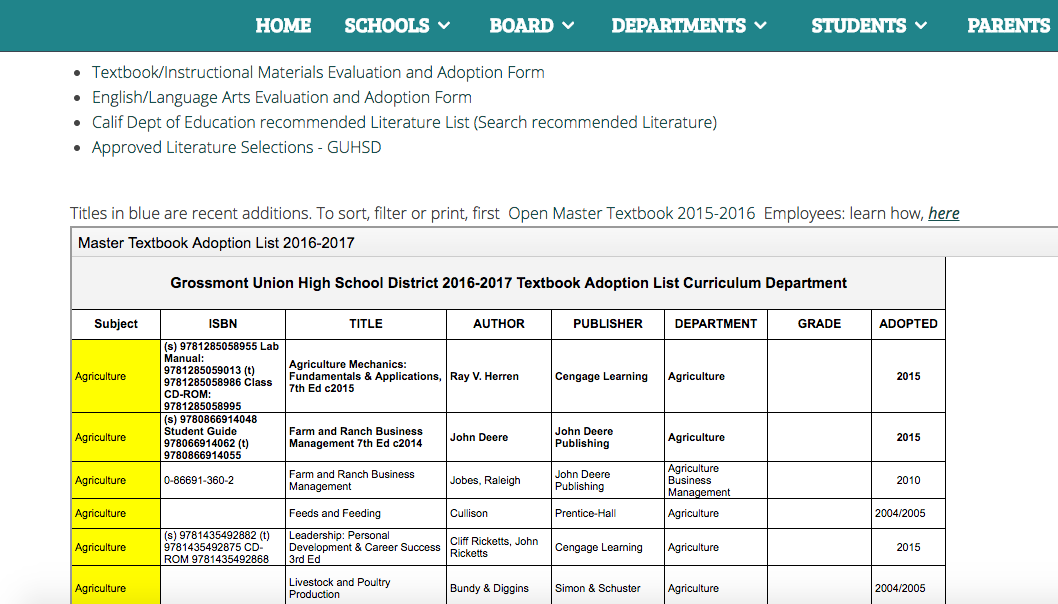Viewport: 1058px width, 604px height.
Task: Expand the SCHOOLS dropdown menu
Action: click(397, 26)
